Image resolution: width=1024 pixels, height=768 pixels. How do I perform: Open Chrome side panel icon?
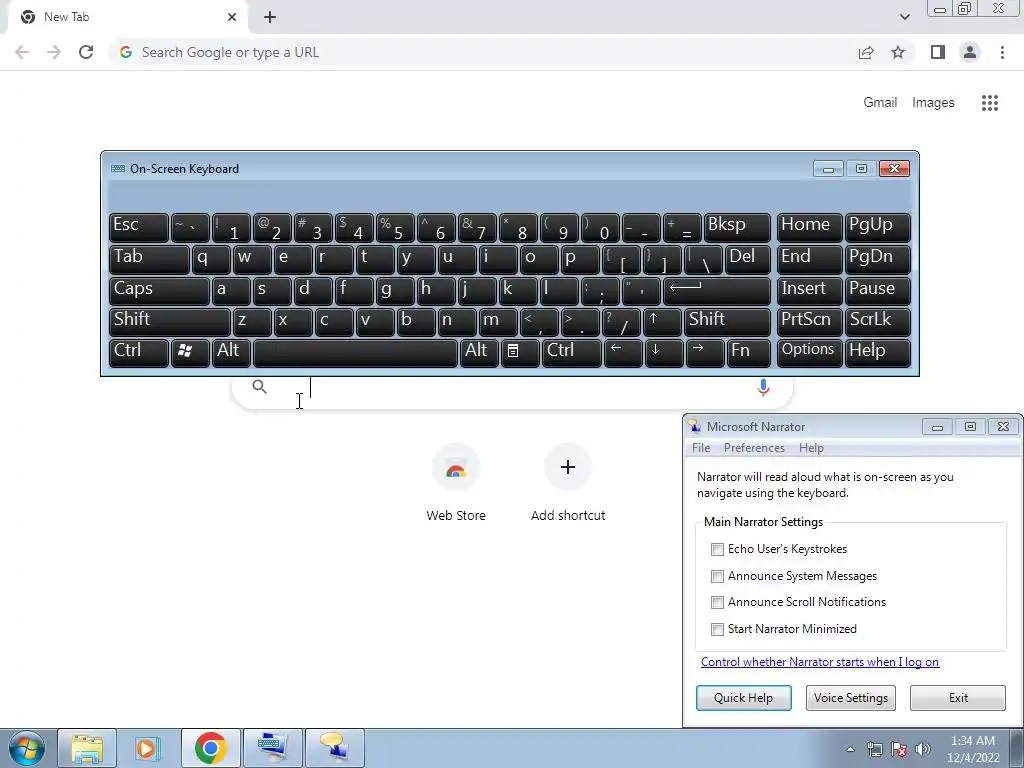coord(938,52)
